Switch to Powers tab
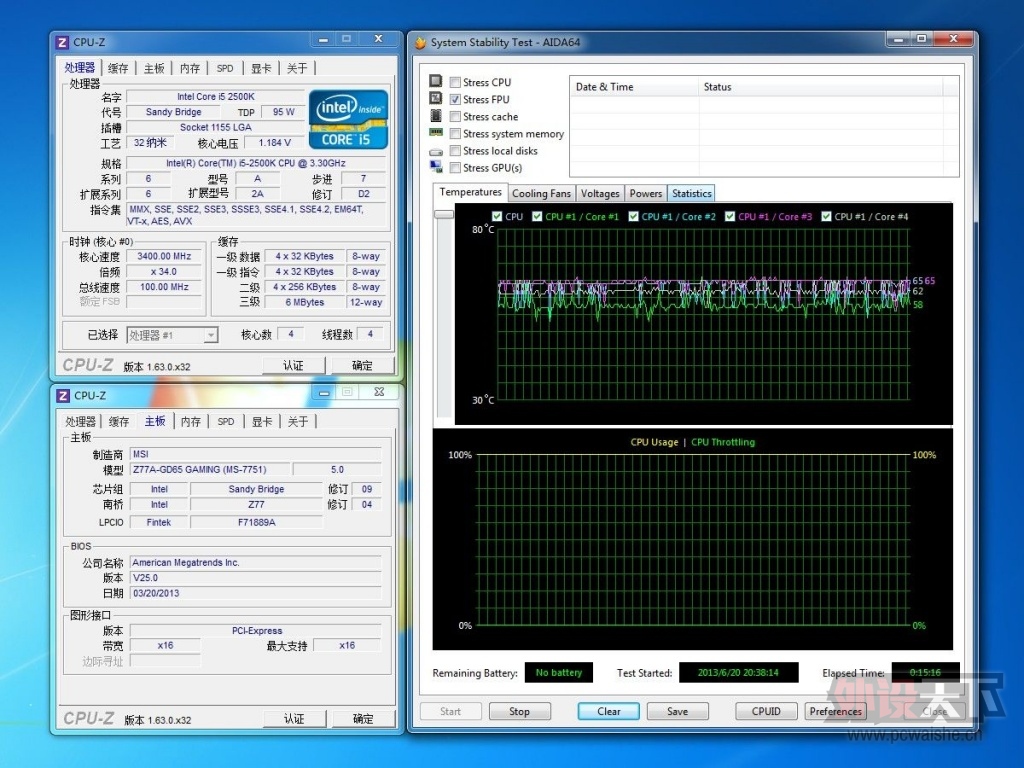The width and height of the screenshot is (1024, 768). 646,193
